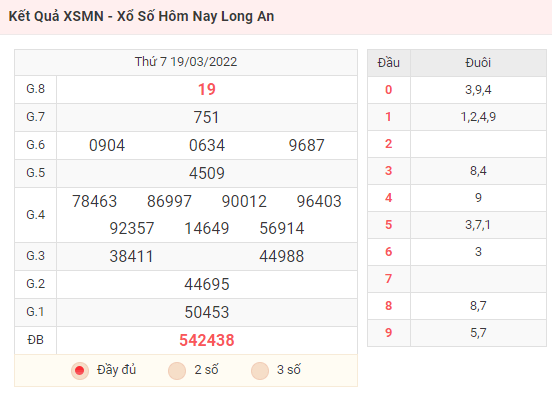Screen dimensions: 552x396
Task: Click the date "Thứ 7 19/03/2022"
Action: coord(186,62)
